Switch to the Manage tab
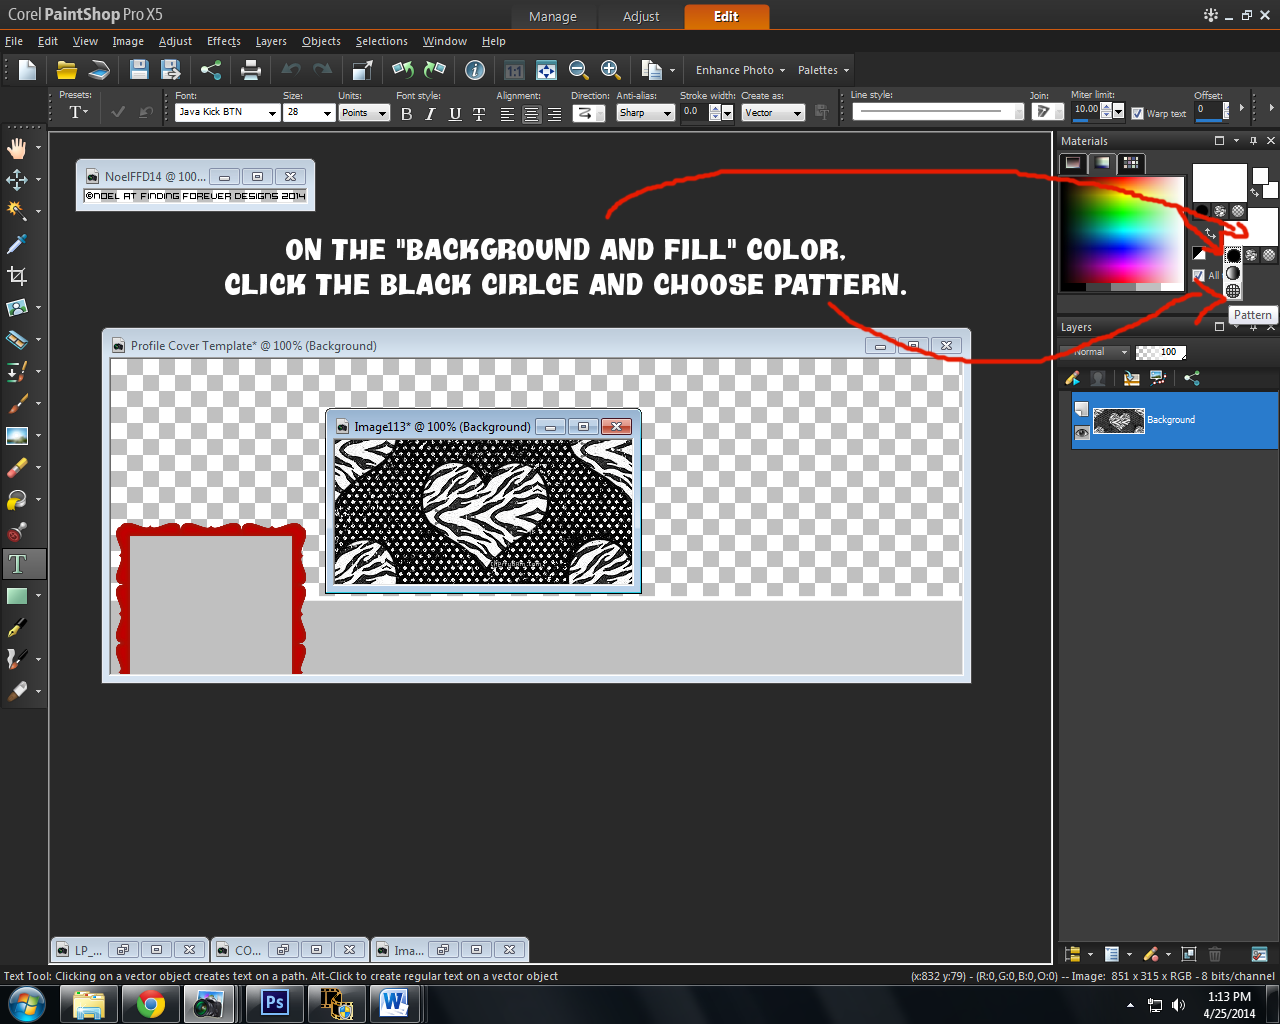The height and width of the screenshot is (1024, 1280). [553, 16]
